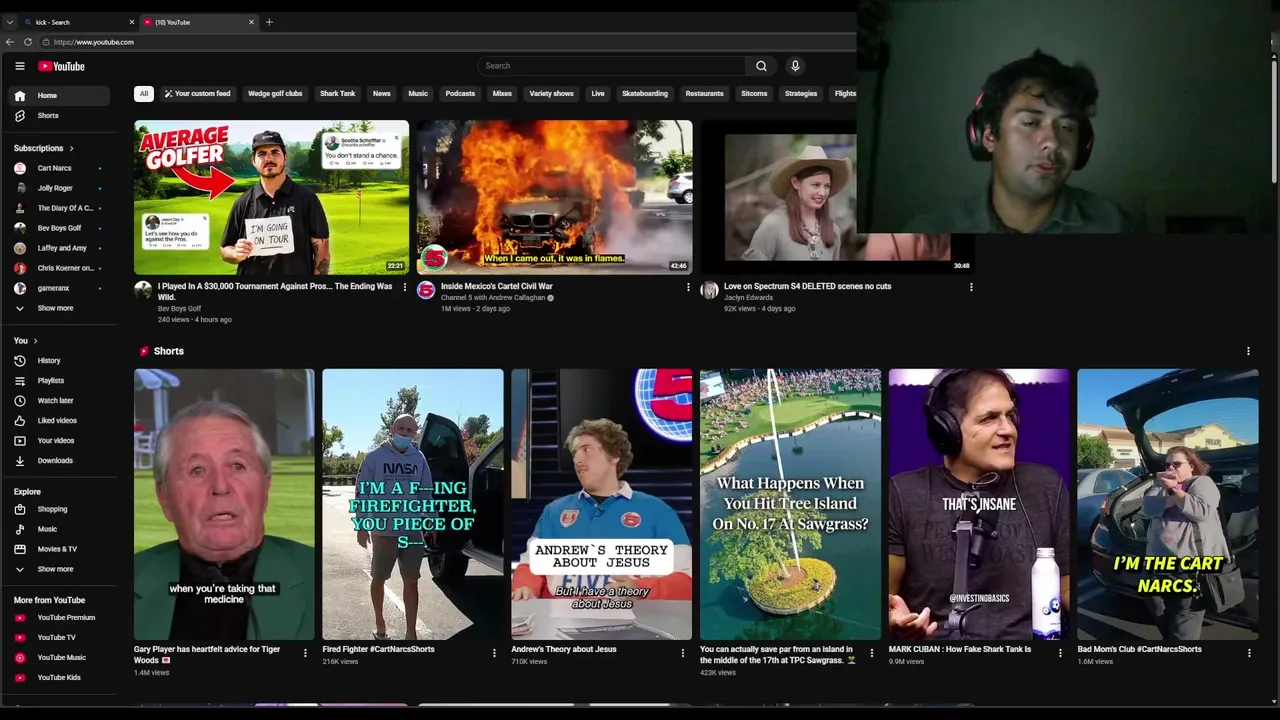Click the search magnifier button

(x=761, y=66)
